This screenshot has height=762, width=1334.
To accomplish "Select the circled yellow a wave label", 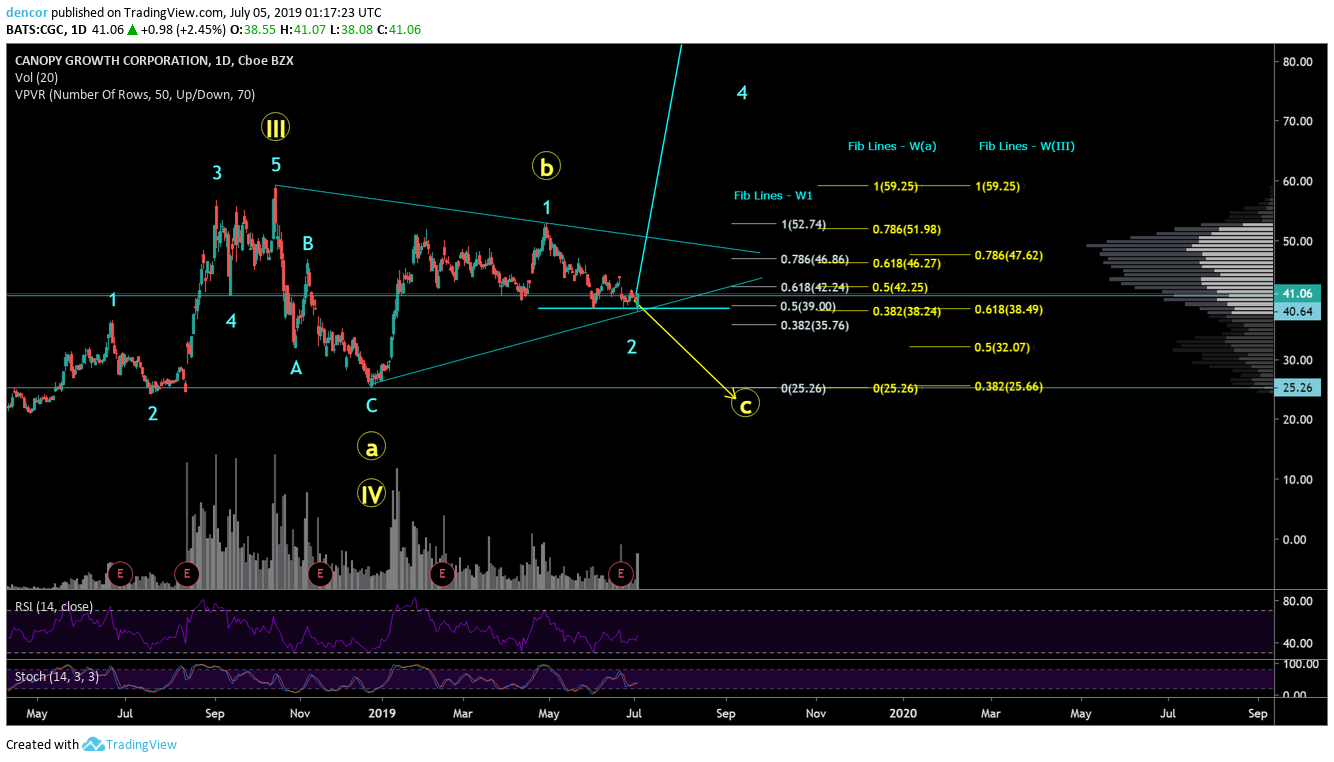I will pyautogui.click(x=372, y=448).
